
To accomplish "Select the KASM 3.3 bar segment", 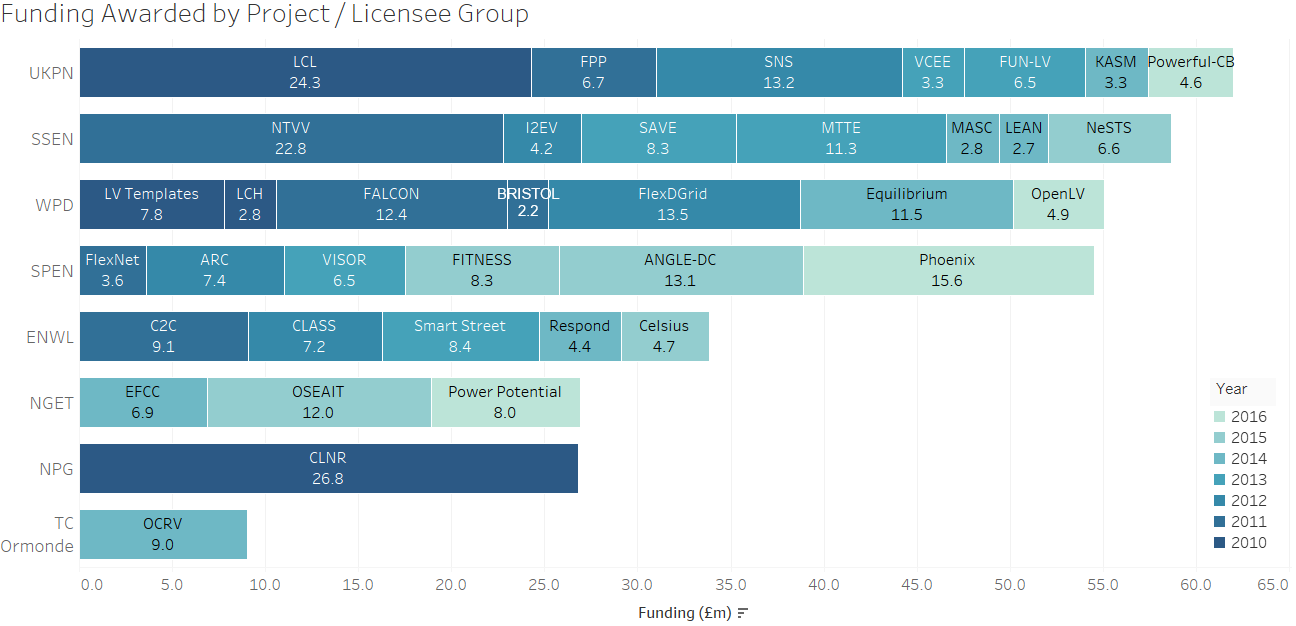I will [1116, 72].
